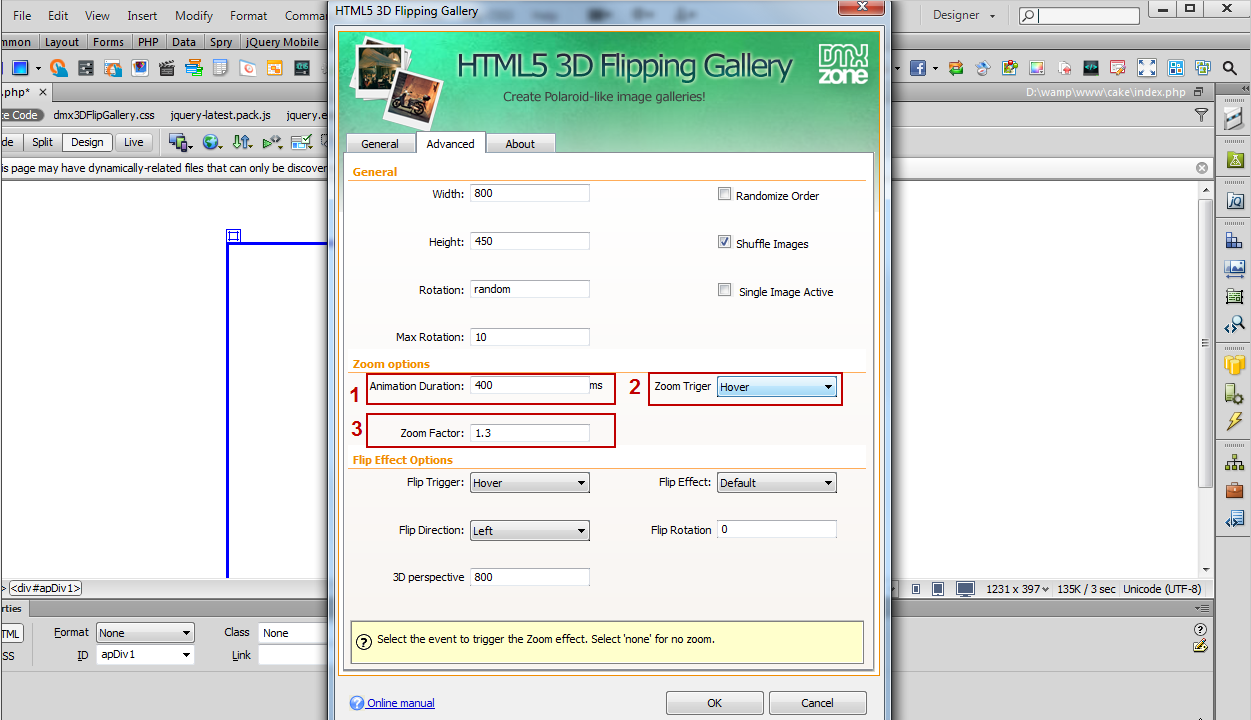Enable the Single Image Active checkbox

pyautogui.click(x=724, y=290)
